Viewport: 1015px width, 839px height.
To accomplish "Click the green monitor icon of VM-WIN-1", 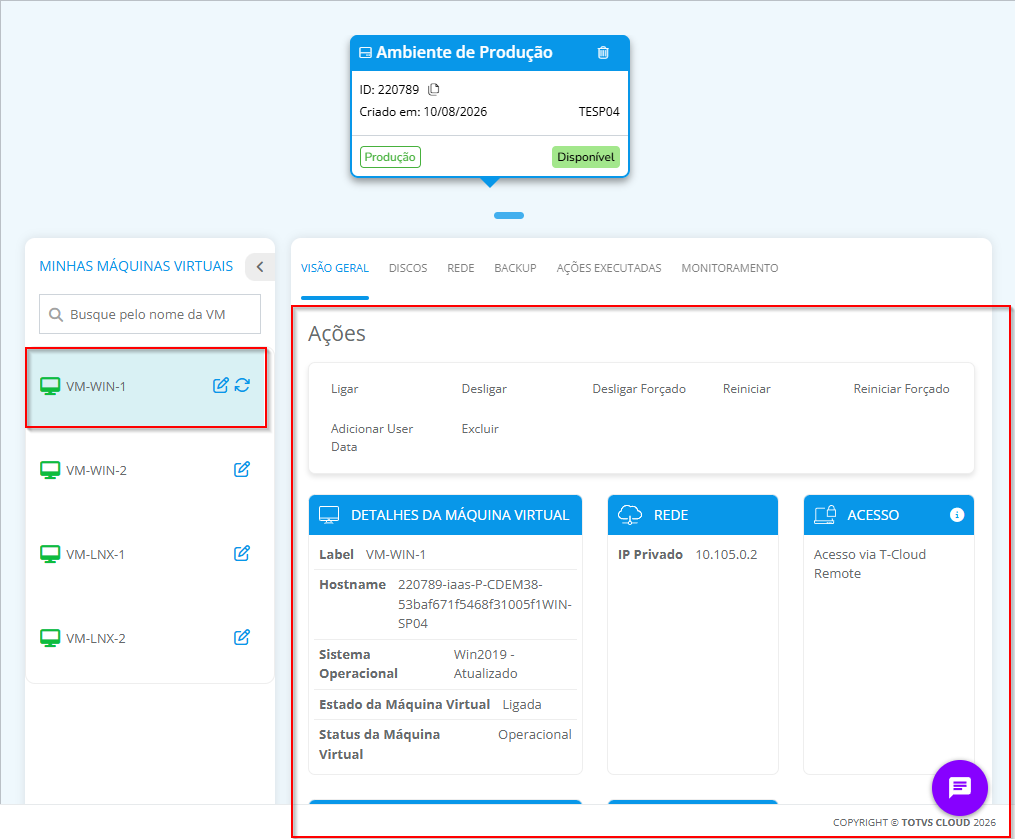I will (x=50, y=386).
